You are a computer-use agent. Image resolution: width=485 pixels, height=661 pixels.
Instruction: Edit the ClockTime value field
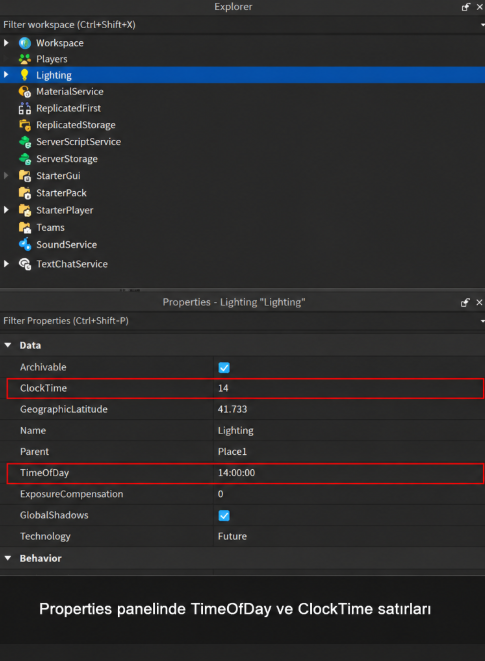[349, 388]
